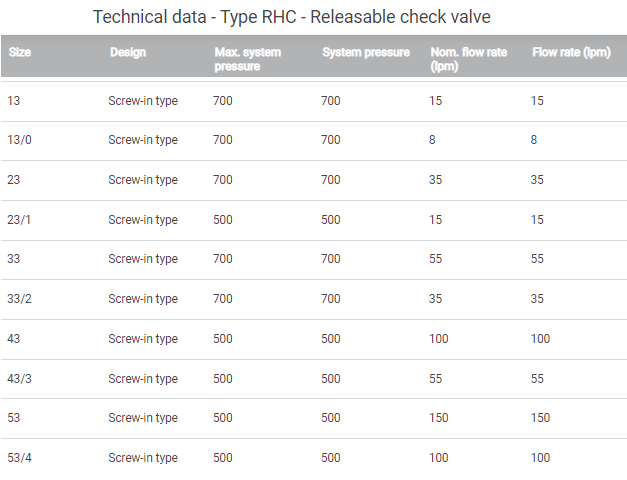Click the '53/4' size cell
The width and height of the screenshot is (627, 480).
(x=20, y=458)
